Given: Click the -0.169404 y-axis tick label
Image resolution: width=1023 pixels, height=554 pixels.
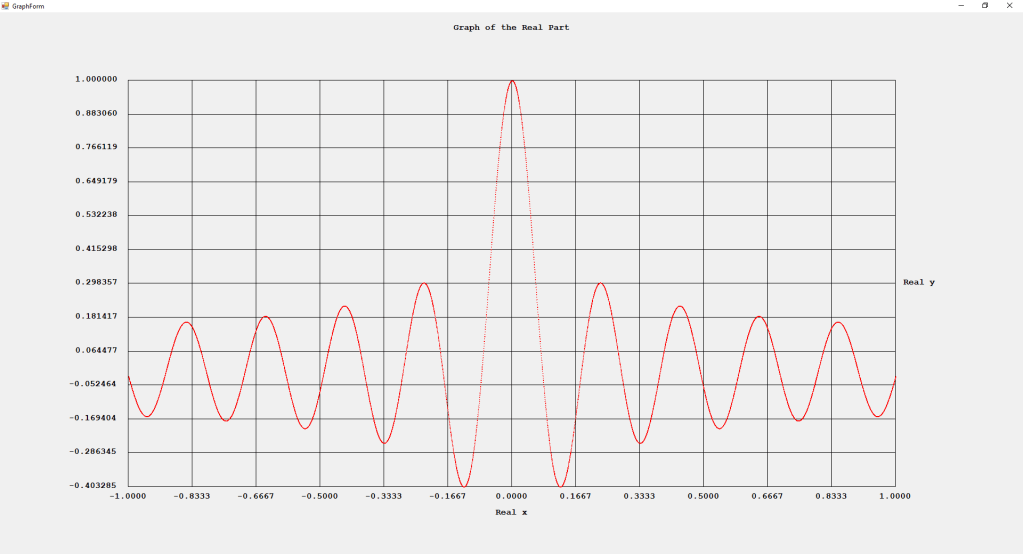Looking at the screenshot, I should pos(95,418).
